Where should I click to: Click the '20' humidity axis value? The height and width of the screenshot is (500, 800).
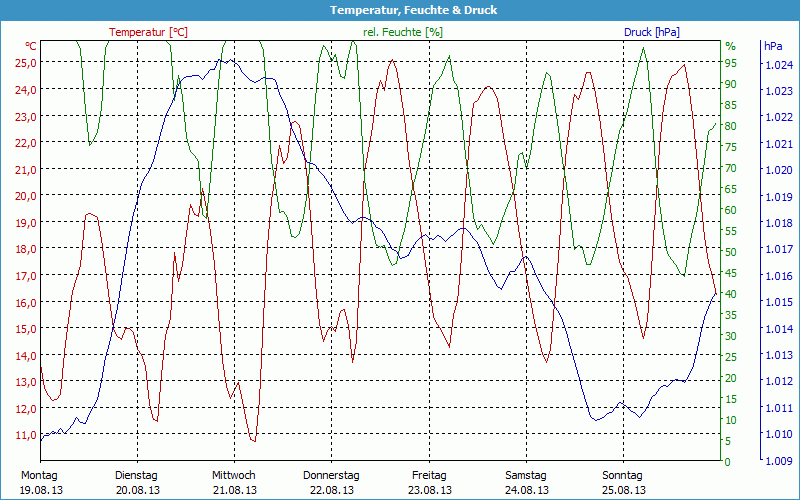pyautogui.click(x=731, y=378)
